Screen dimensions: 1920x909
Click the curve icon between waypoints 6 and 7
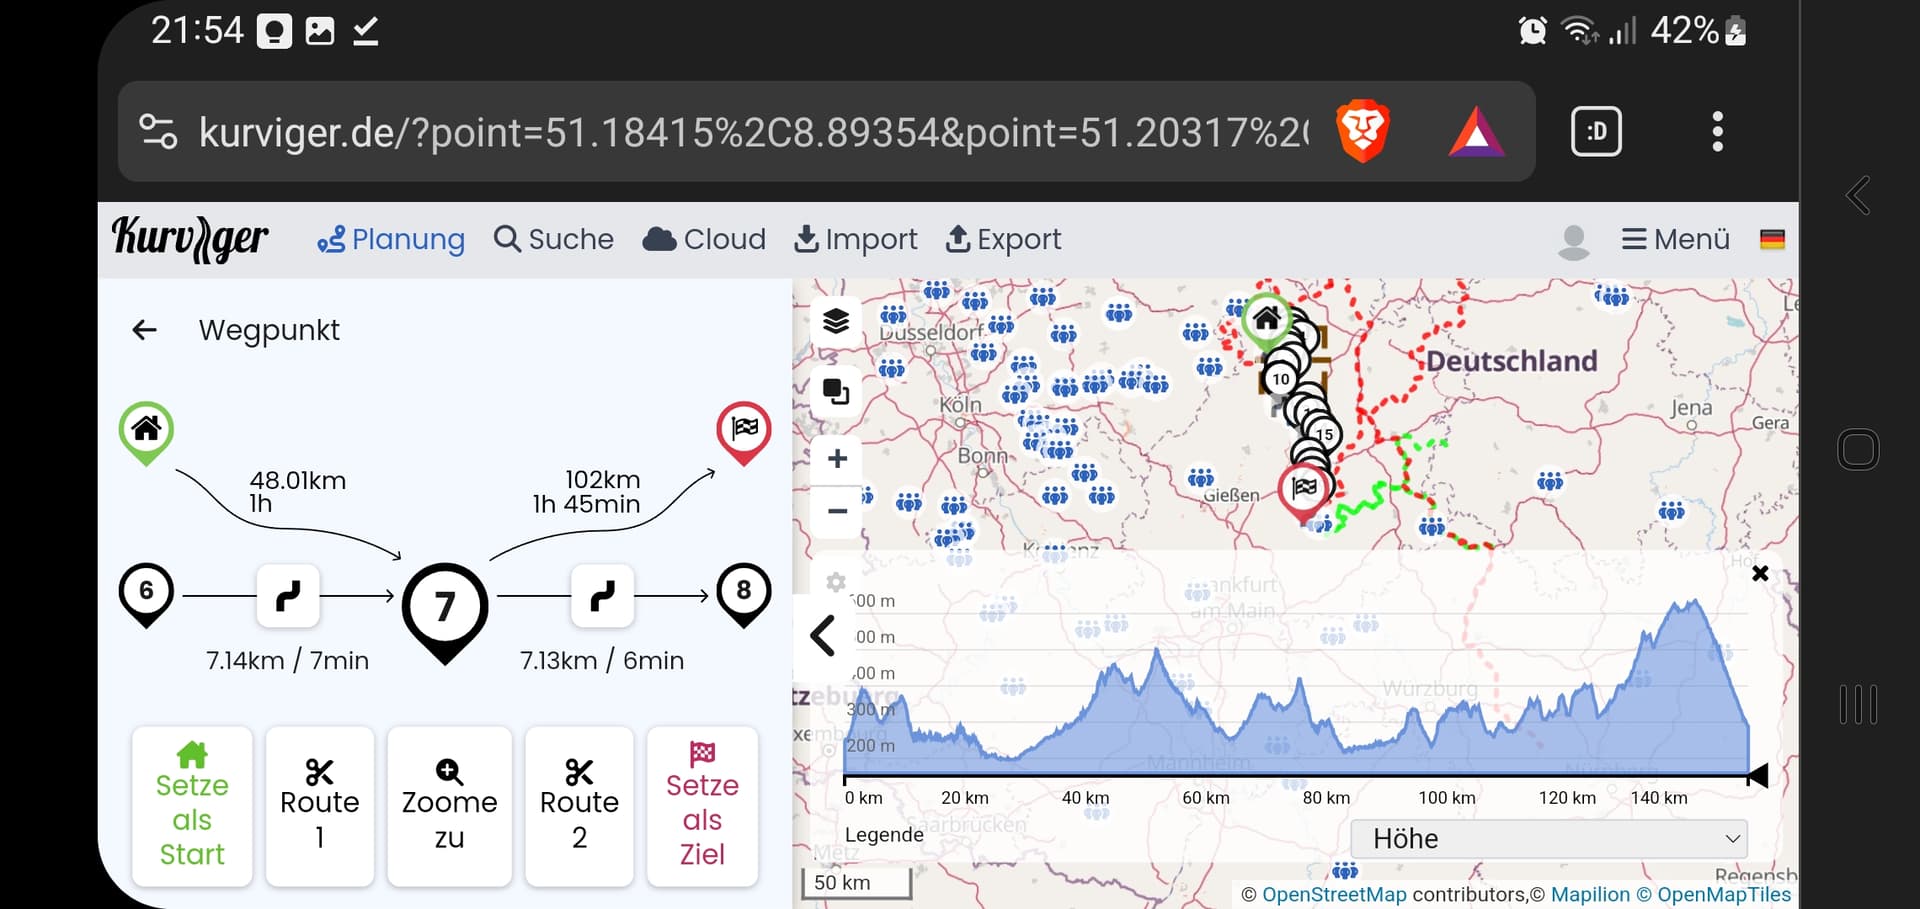click(288, 596)
